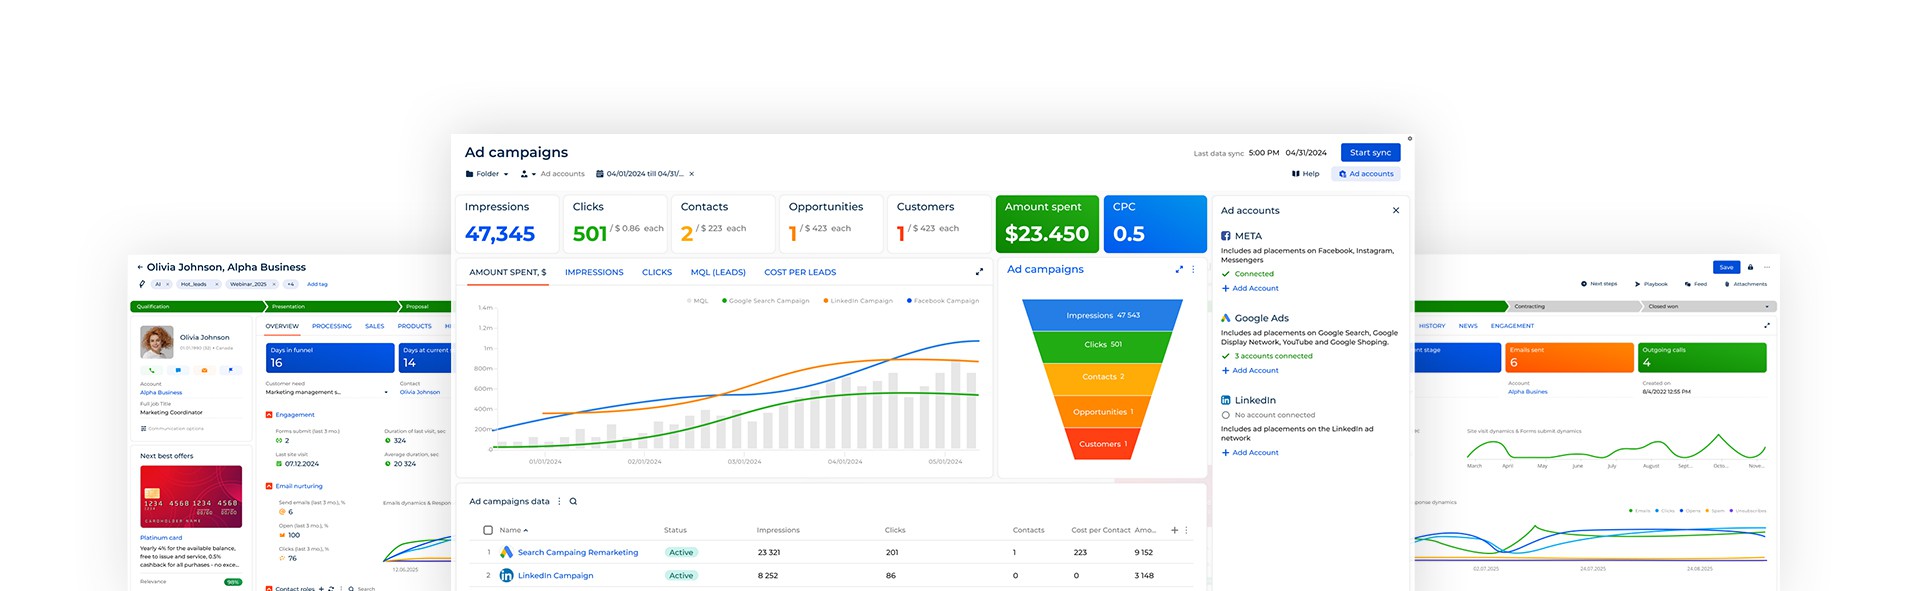Click the Start sync button

(x=1370, y=153)
